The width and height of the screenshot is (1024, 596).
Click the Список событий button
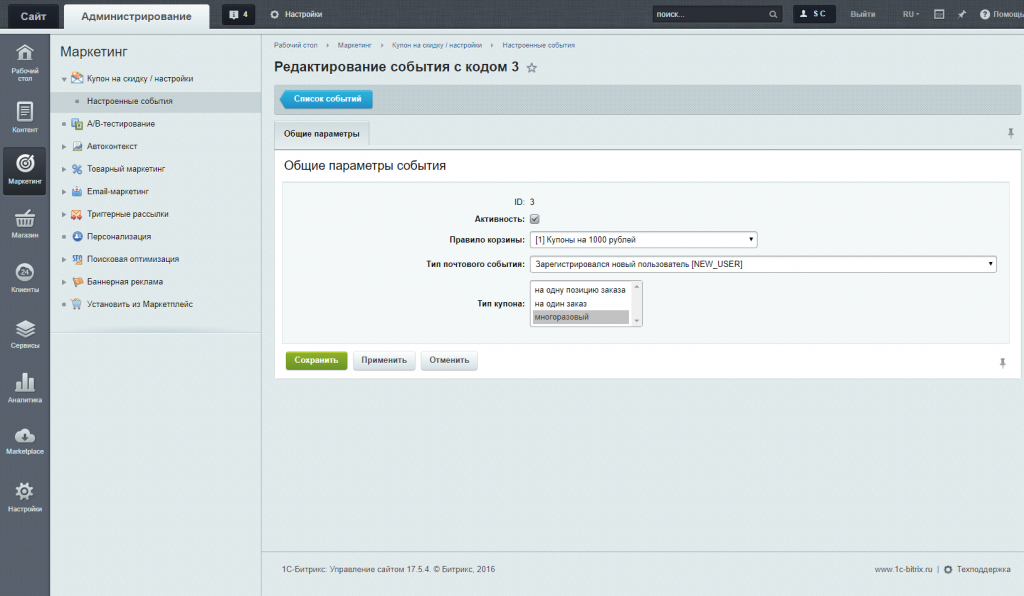tap(326, 99)
